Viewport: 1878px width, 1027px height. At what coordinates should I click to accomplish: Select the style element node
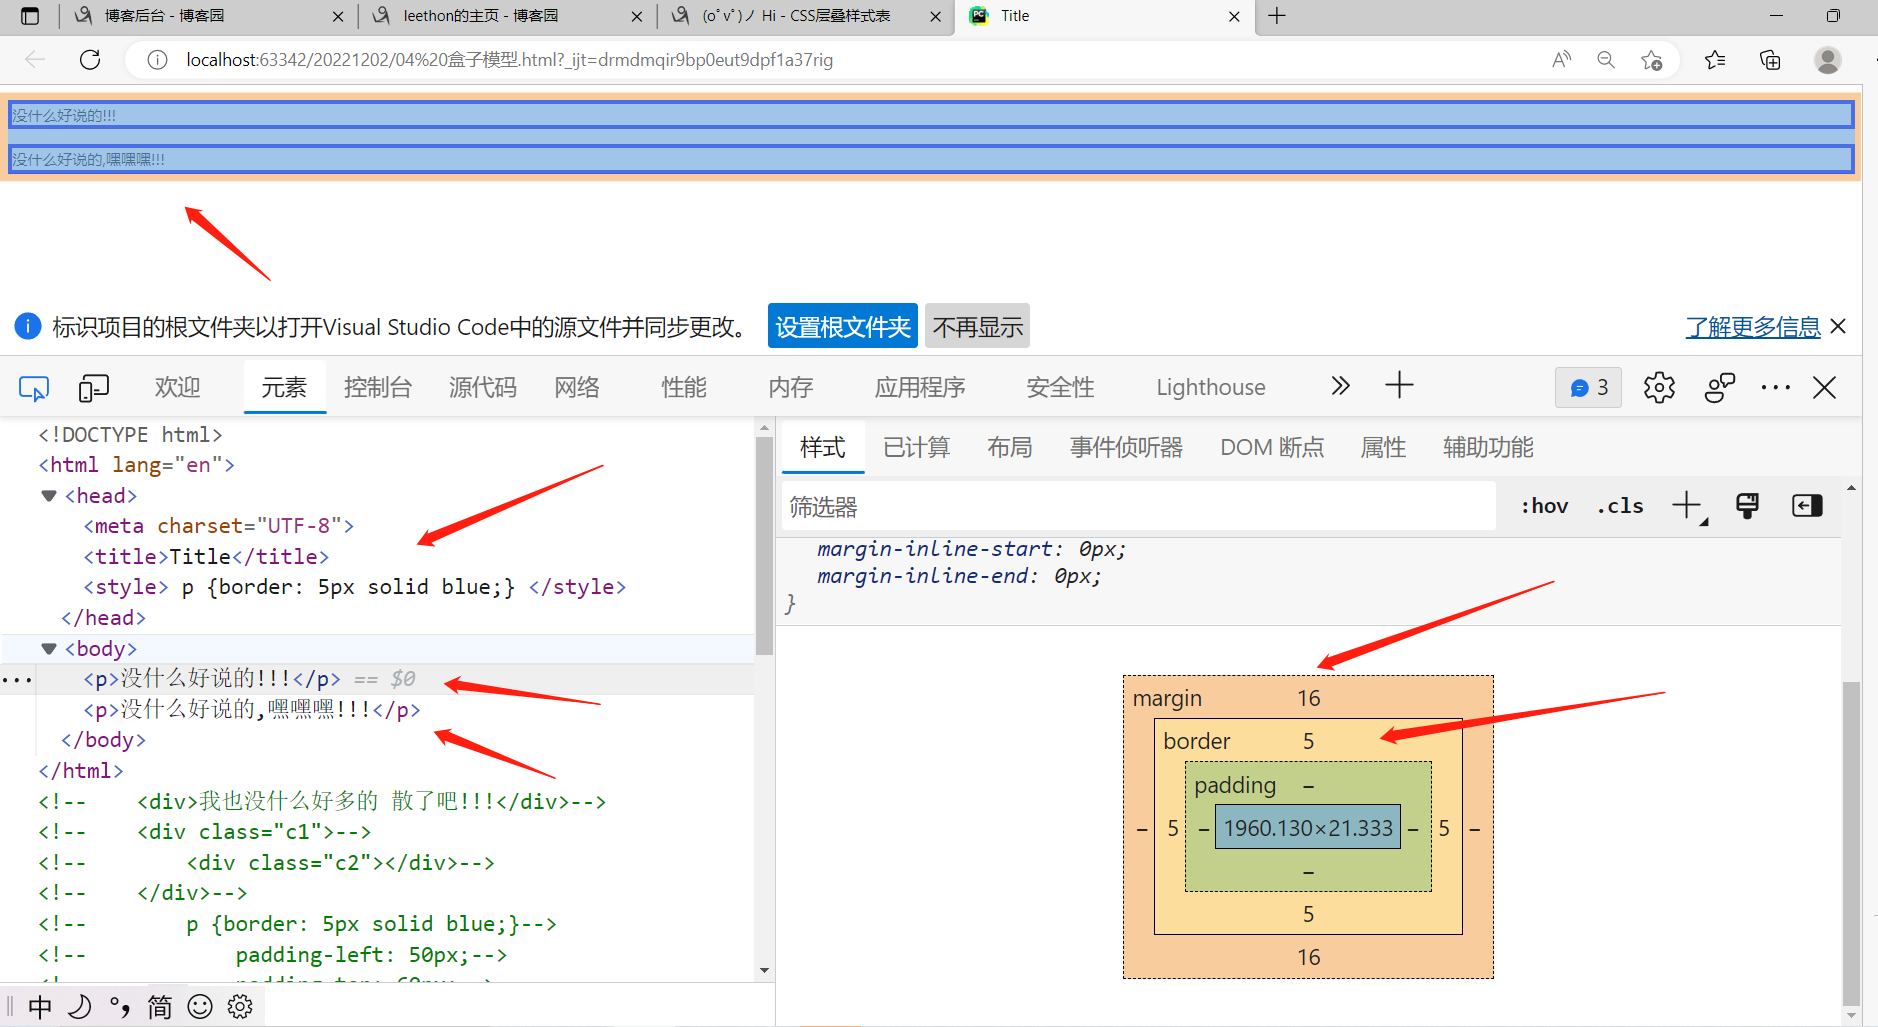(355, 587)
